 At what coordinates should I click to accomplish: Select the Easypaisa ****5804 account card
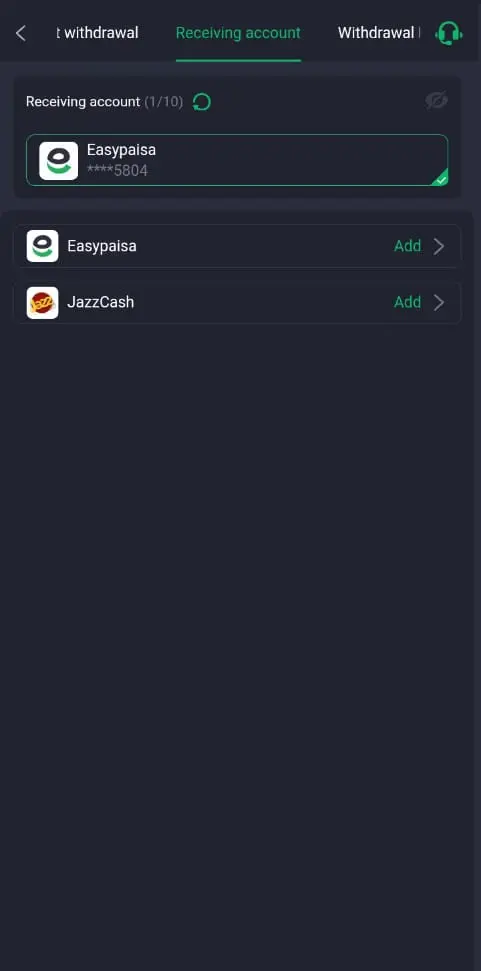point(237,160)
